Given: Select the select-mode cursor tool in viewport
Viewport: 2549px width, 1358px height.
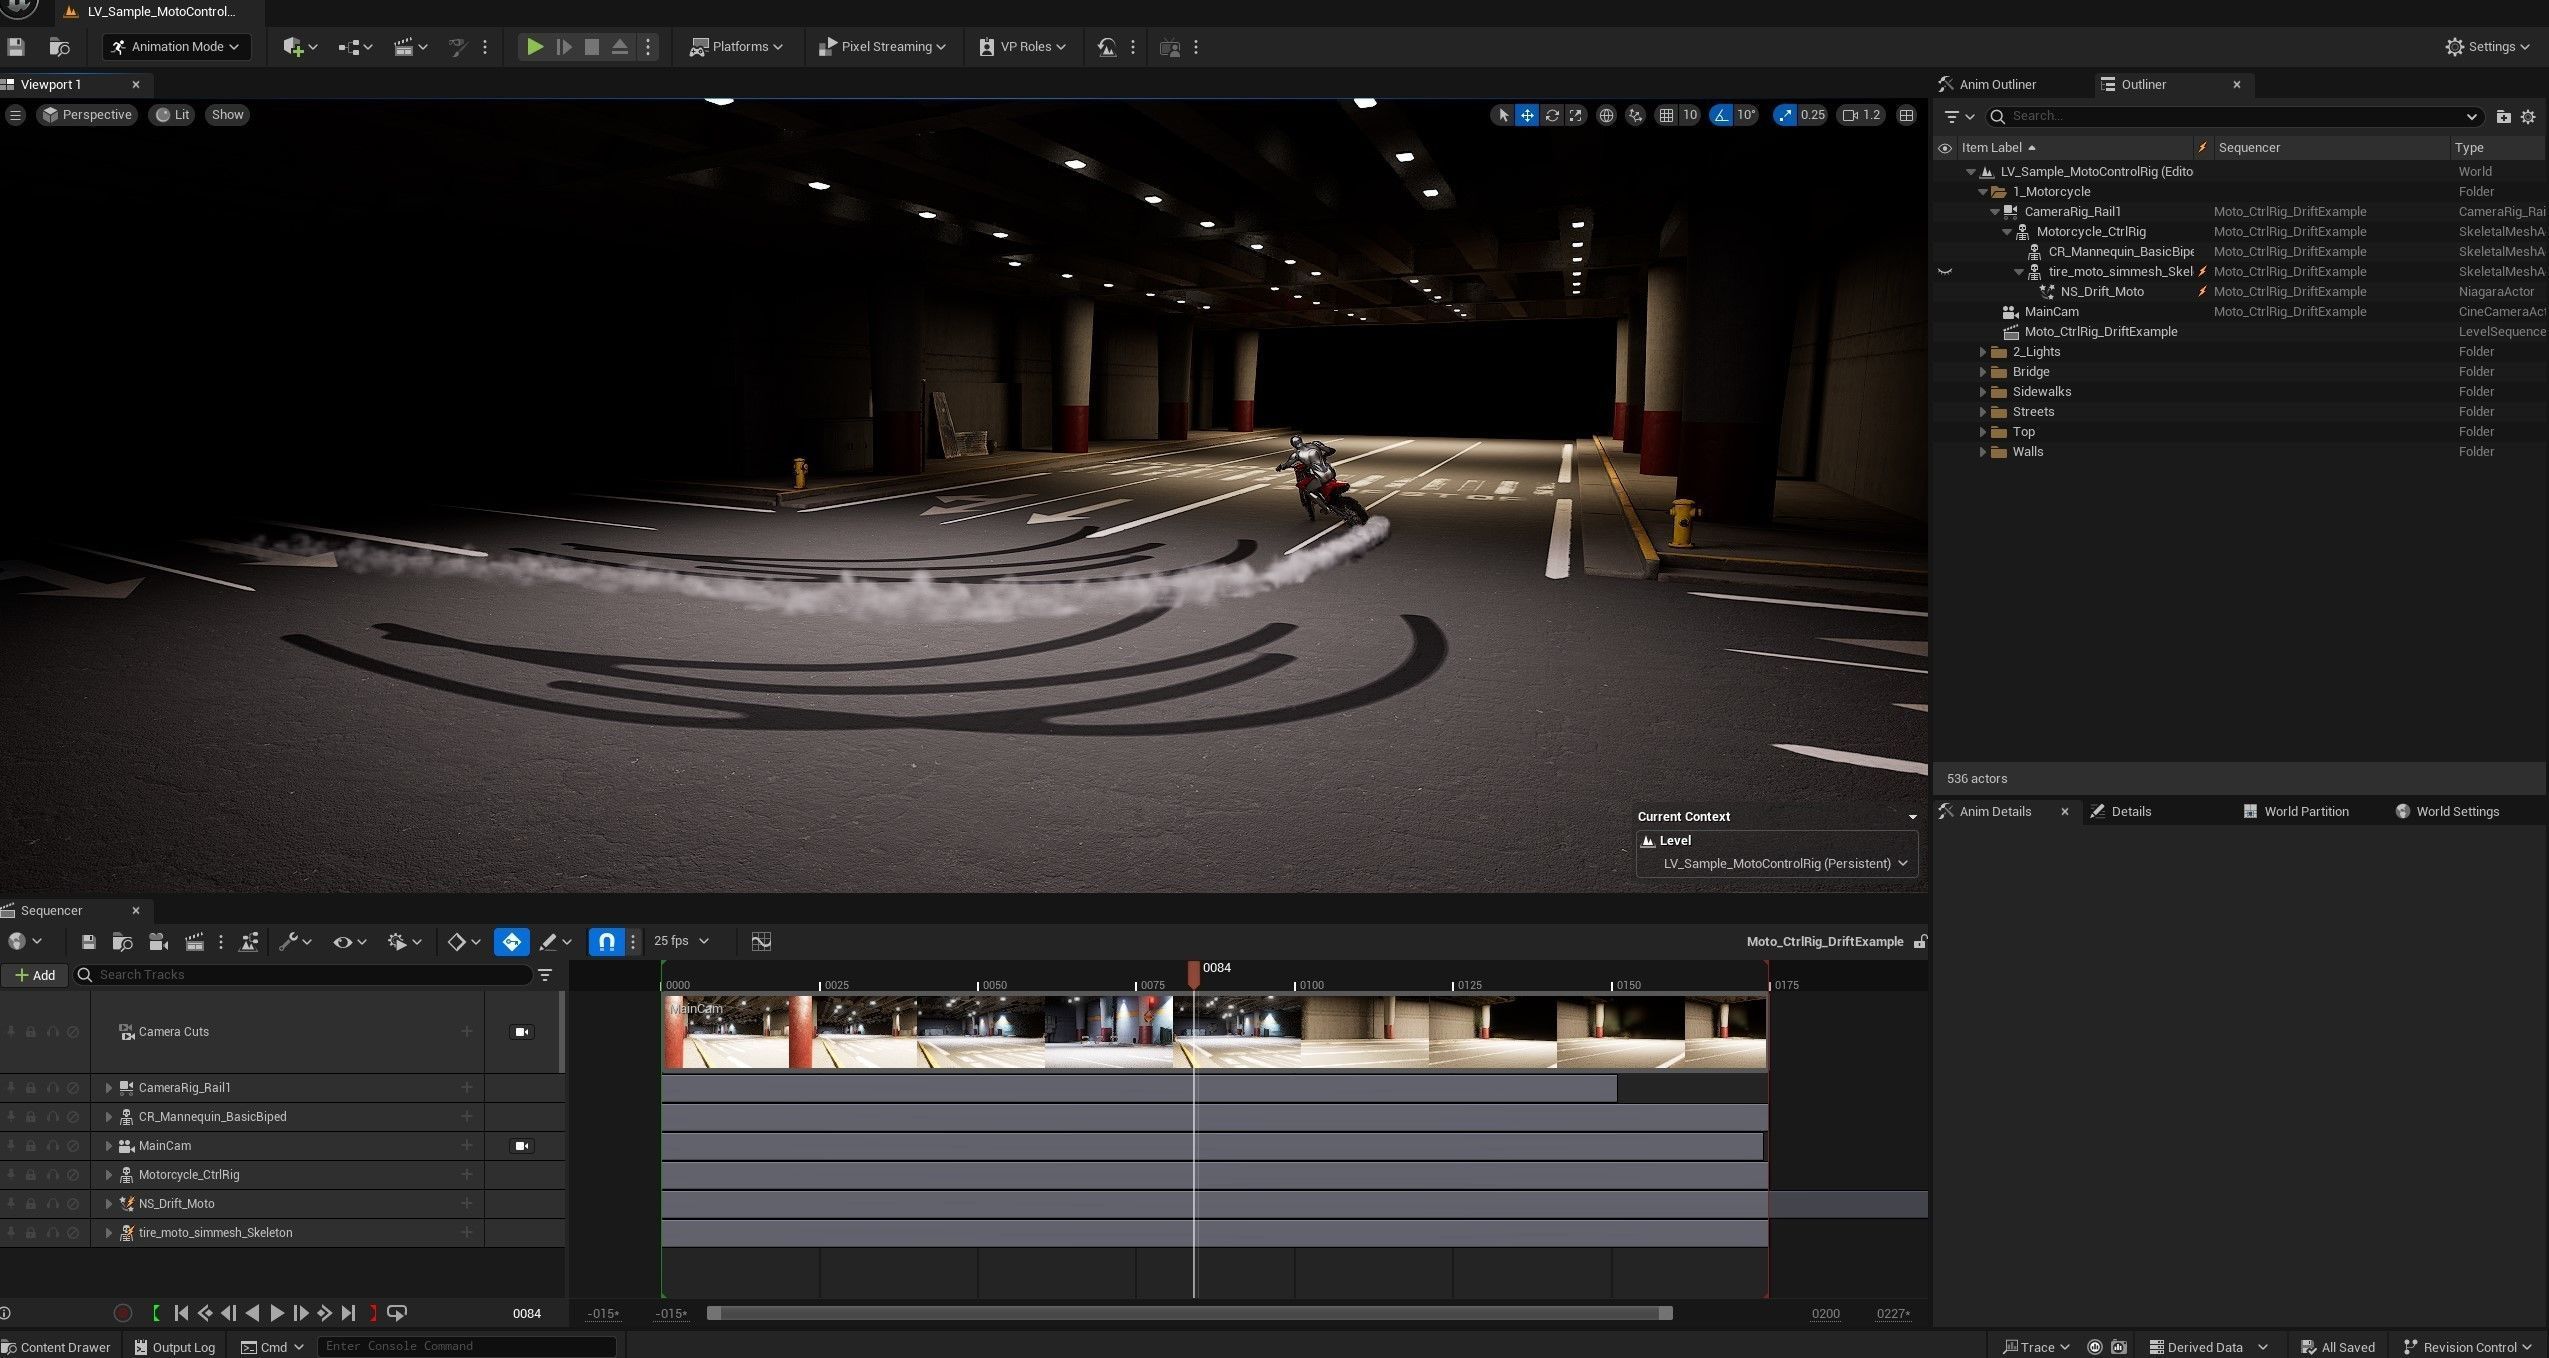Looking at the screenshot, I should 1502,115.
